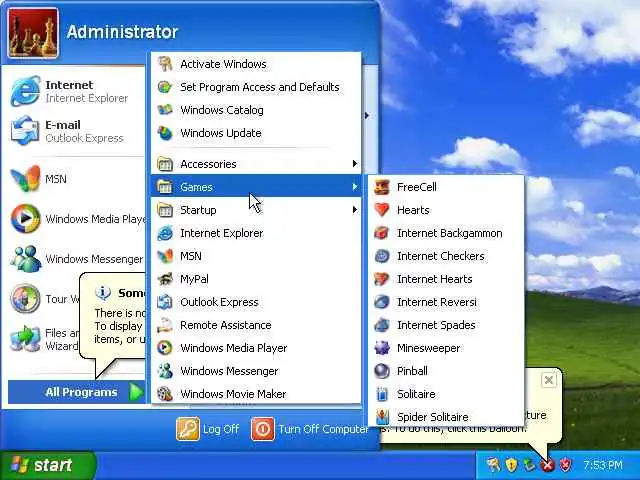Click the Windows Update icon
640x480 pixels.
click(x=165, y=133)
